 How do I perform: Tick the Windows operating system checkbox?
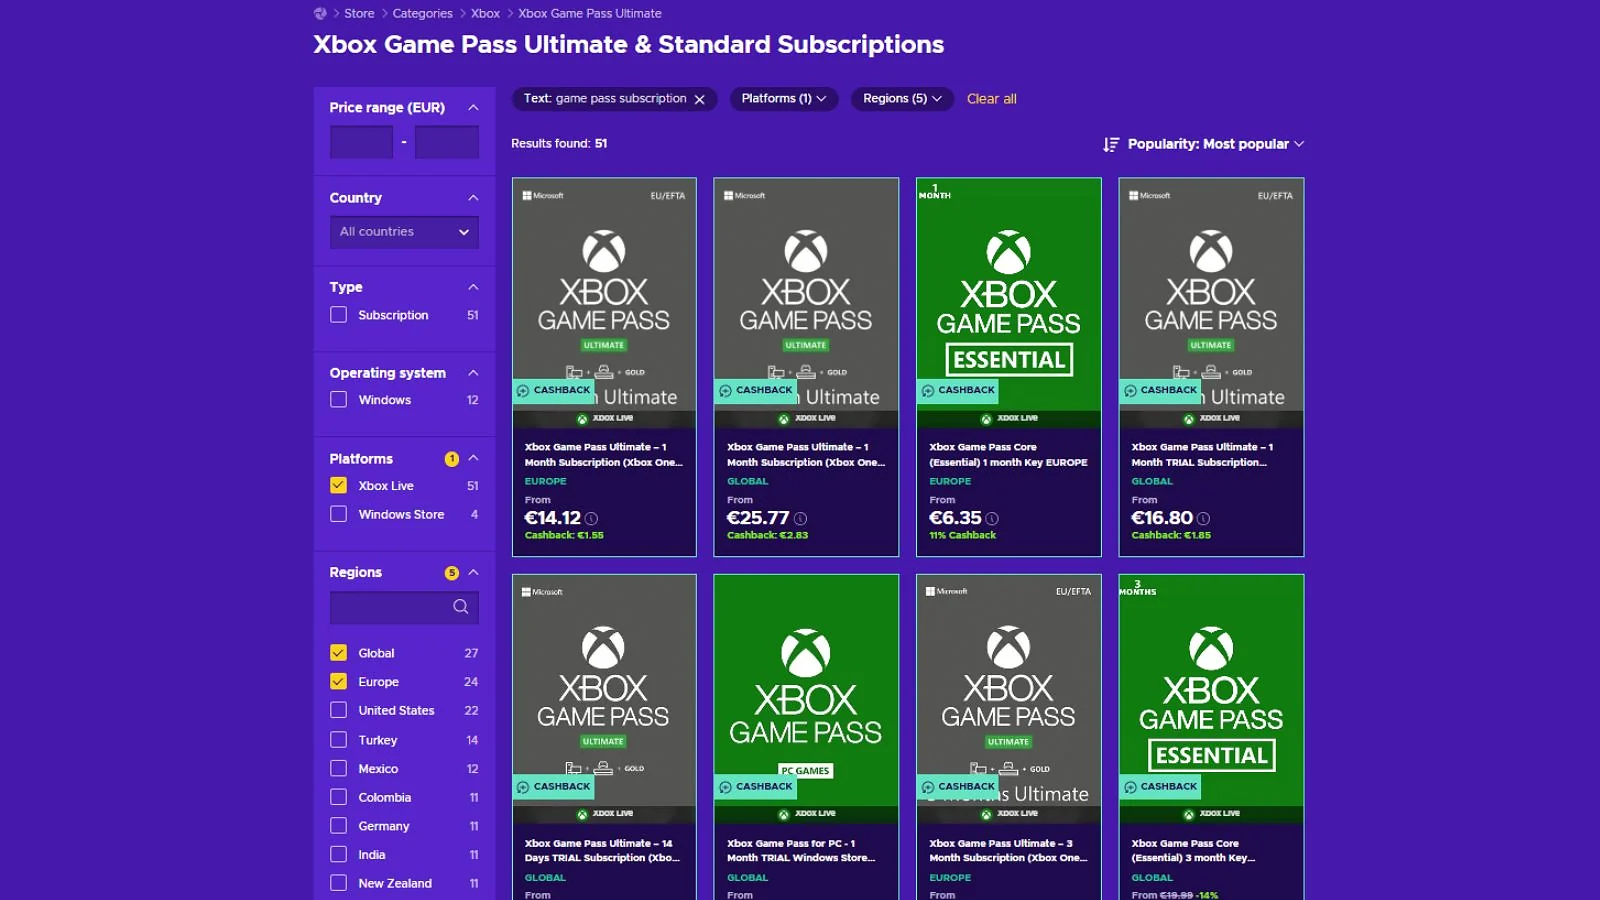[339, 400]
